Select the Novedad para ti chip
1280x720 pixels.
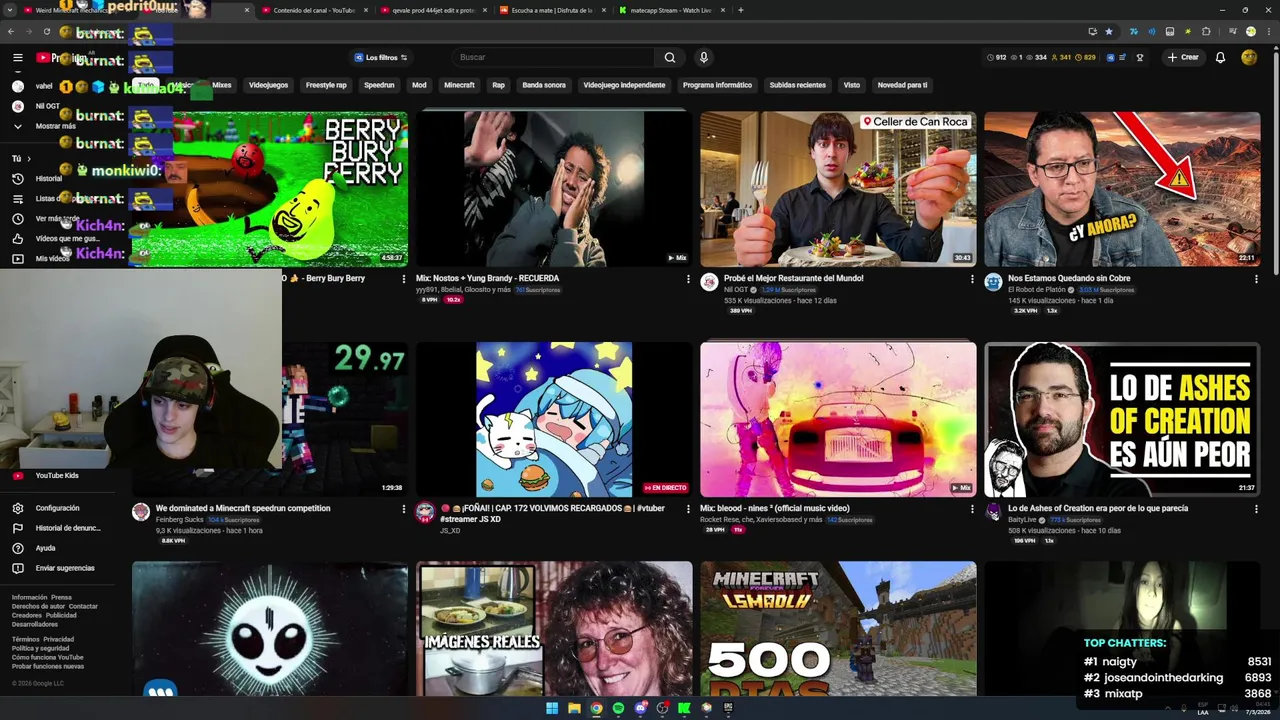(x=902, y=85)
